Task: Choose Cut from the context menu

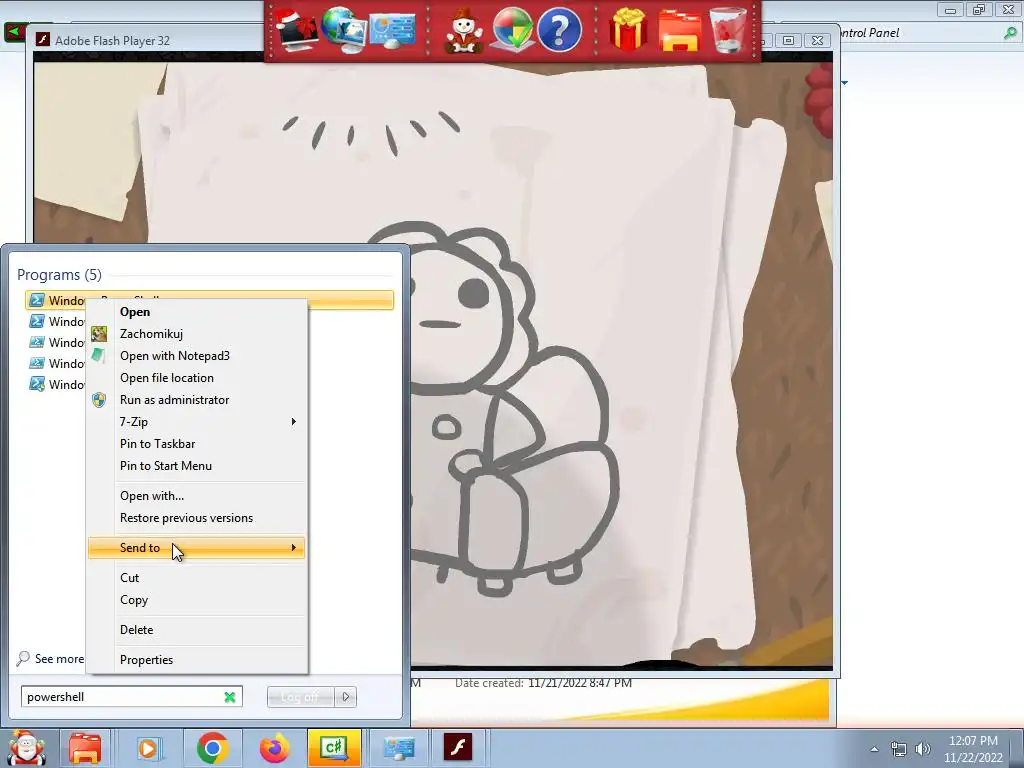Action: [129, 577]
